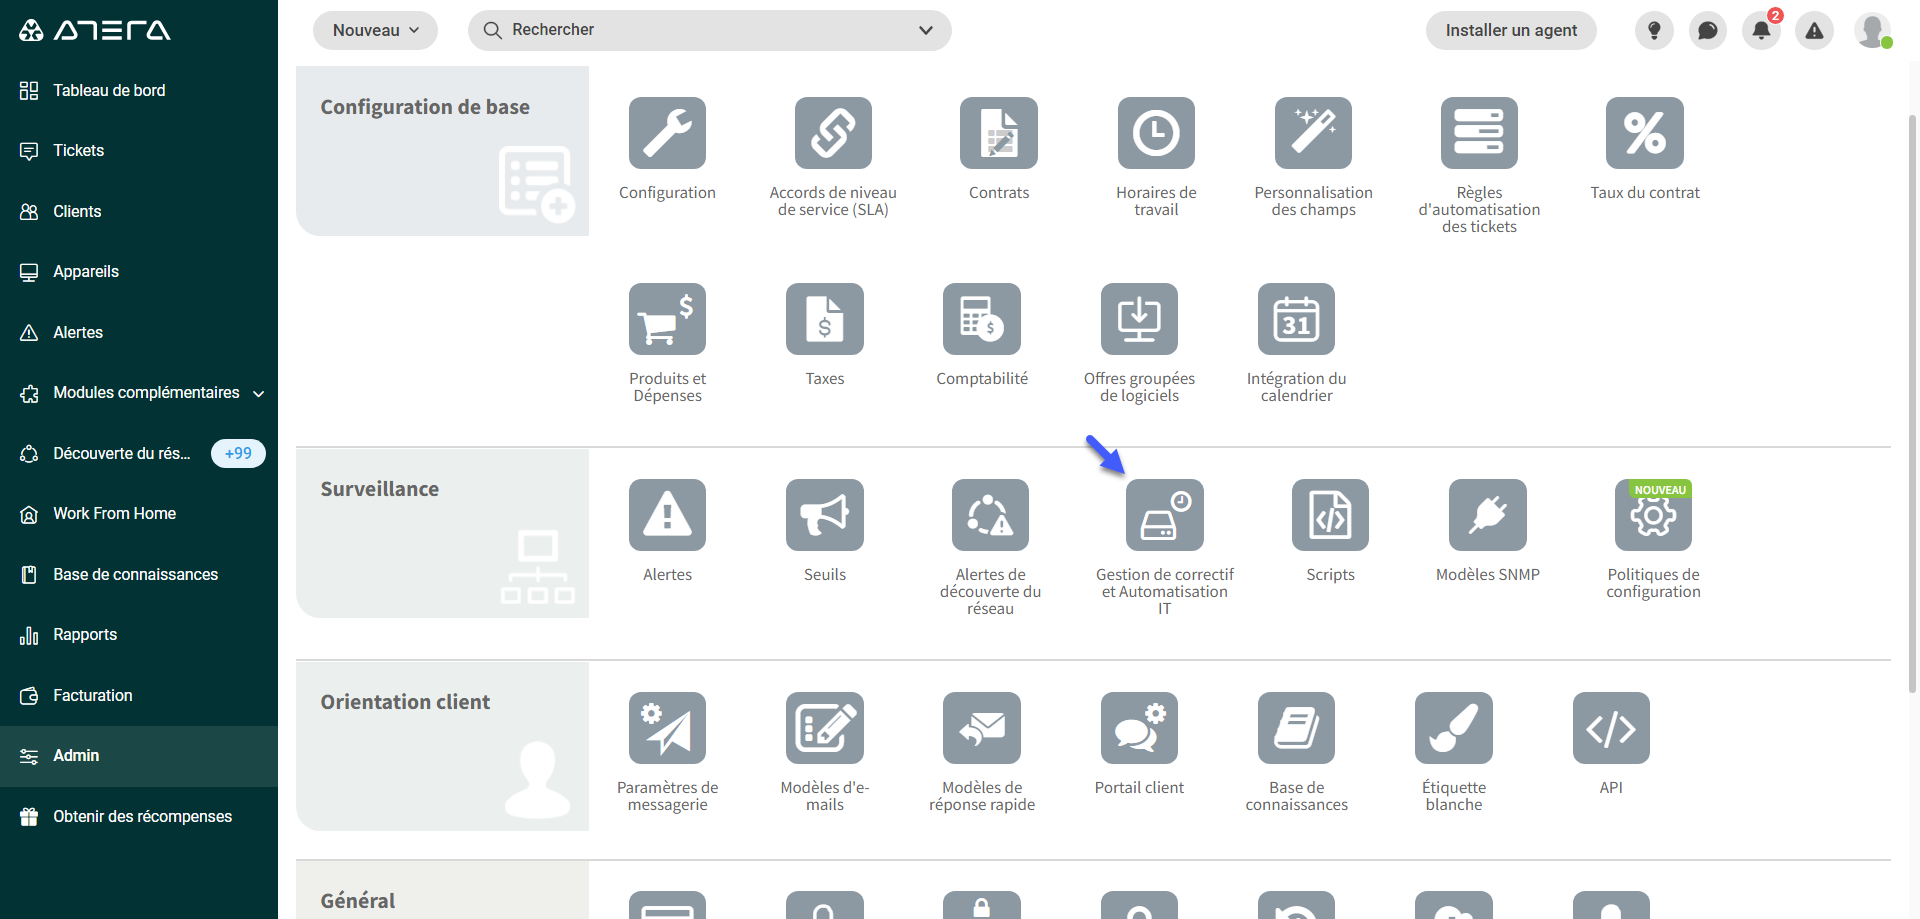Open the Base de connaissances admin tile
Screen dimensions: 1920x919
[1296, 728]
